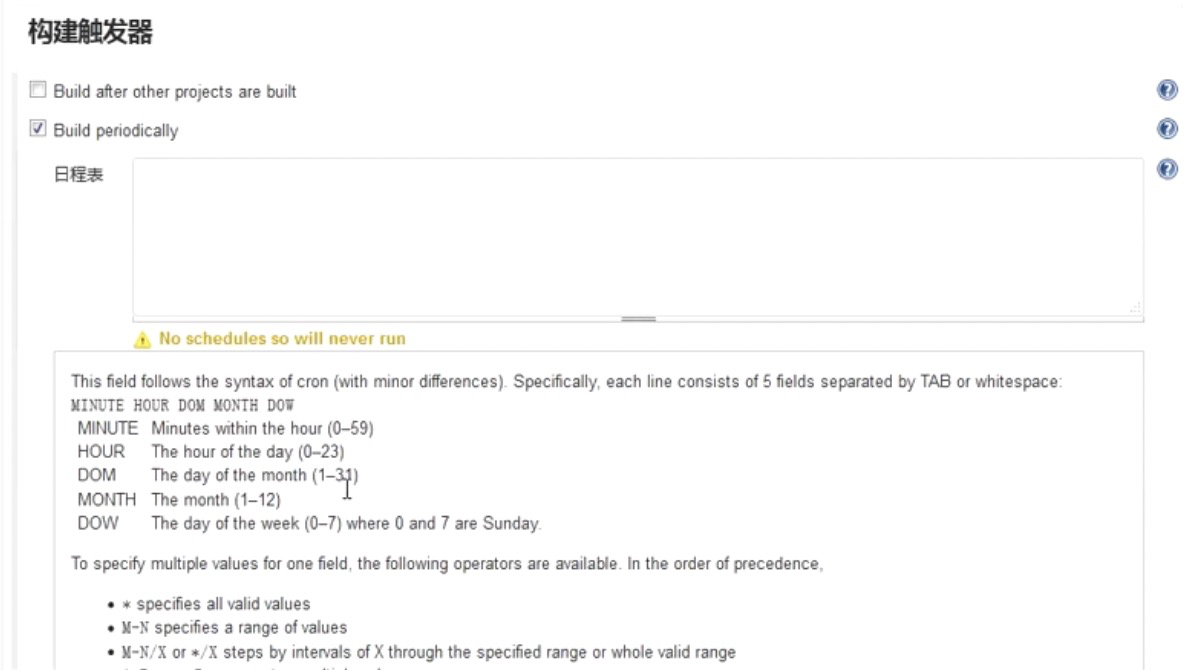Click the "No schedules so will never run" warning
This screenshot has width=1196, height=670.
(x=282, y=339)
